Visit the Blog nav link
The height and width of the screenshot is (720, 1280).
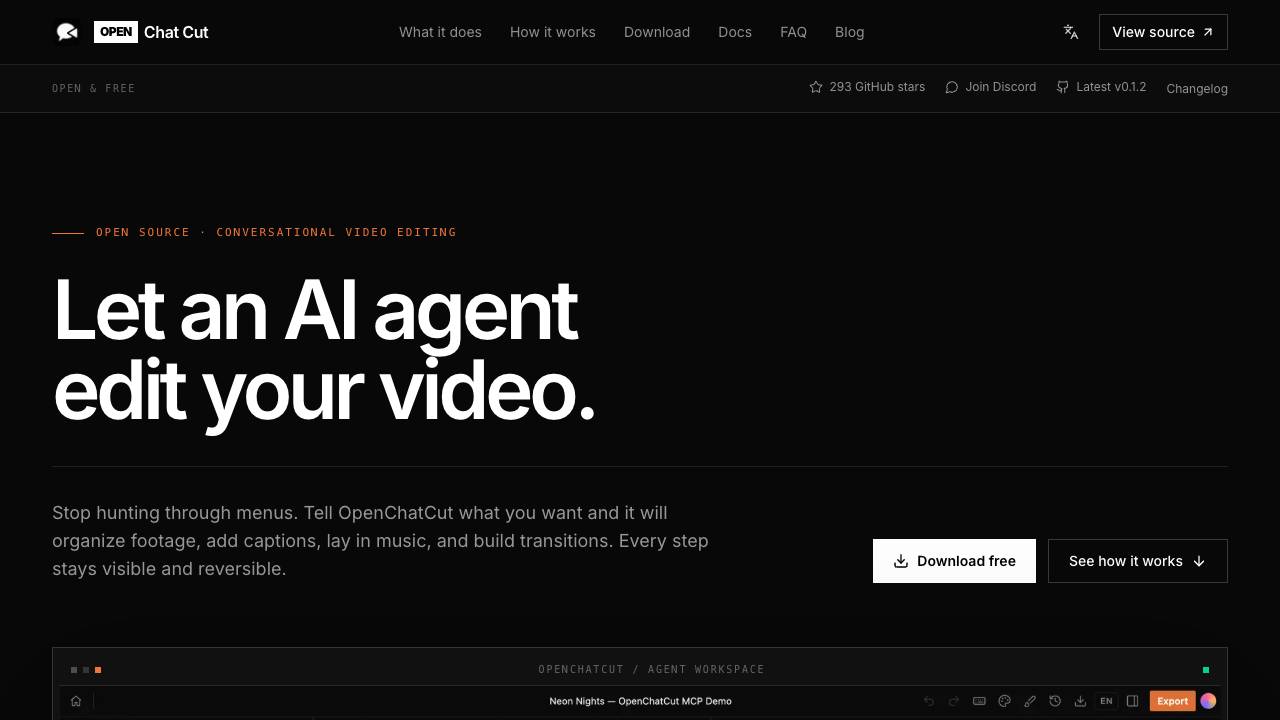(850, 32)
